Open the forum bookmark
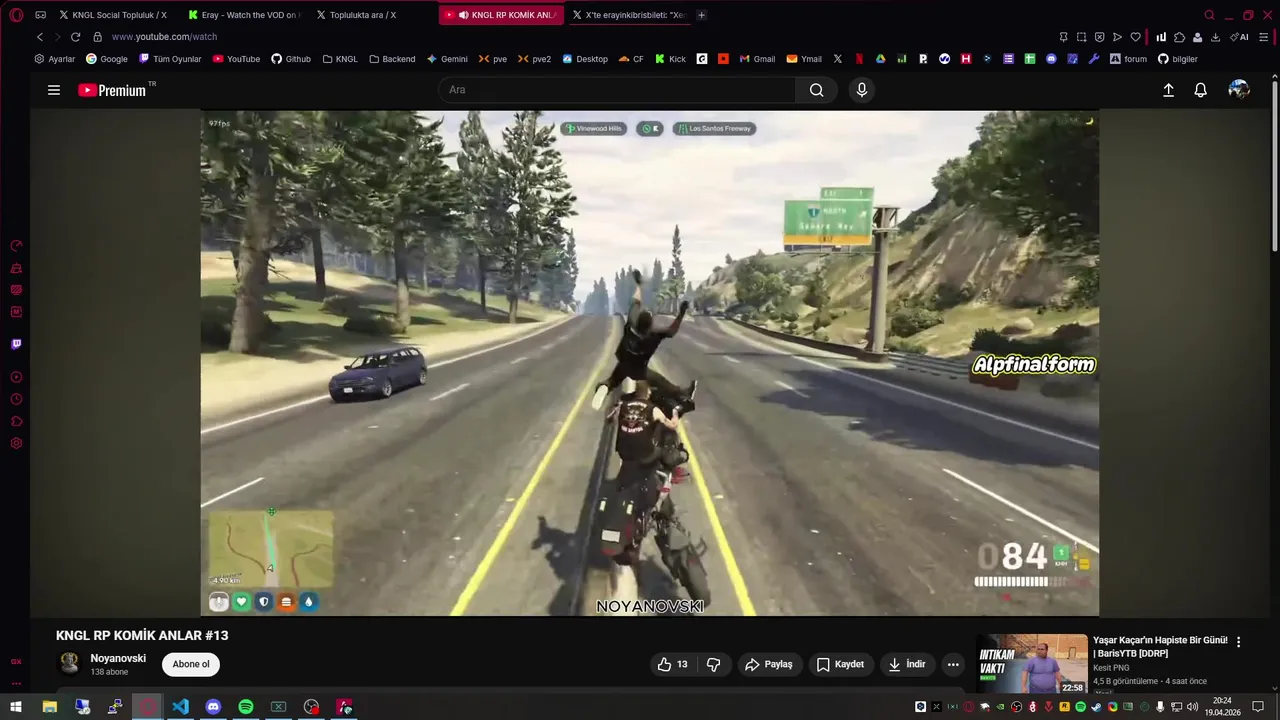The height and width of the screenshot is (720, 1280). (1128, 59)
